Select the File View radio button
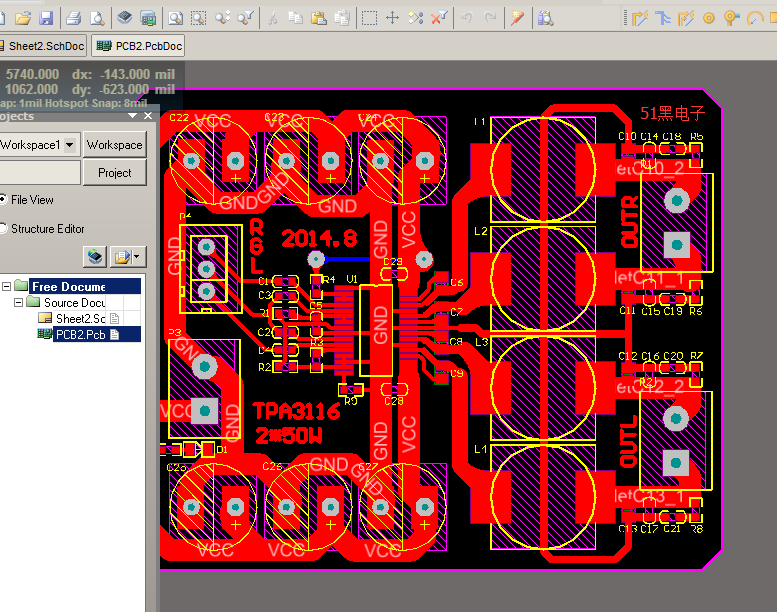Viewport: 777px width, 612px height. tap(3, 200)
